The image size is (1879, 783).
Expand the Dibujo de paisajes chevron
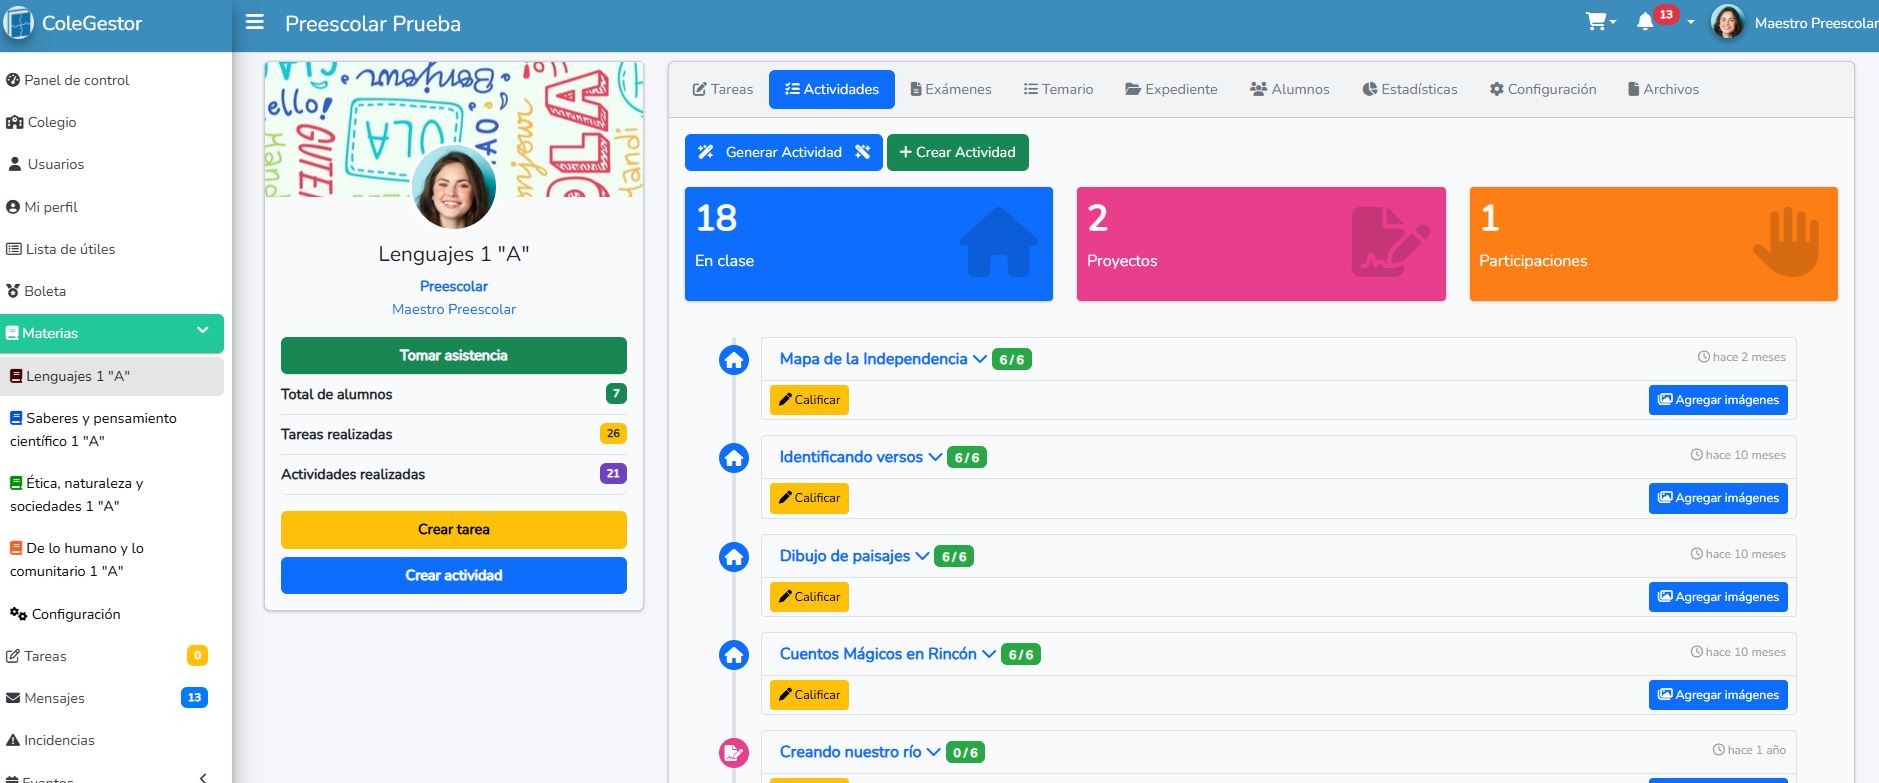coord(922,556)
